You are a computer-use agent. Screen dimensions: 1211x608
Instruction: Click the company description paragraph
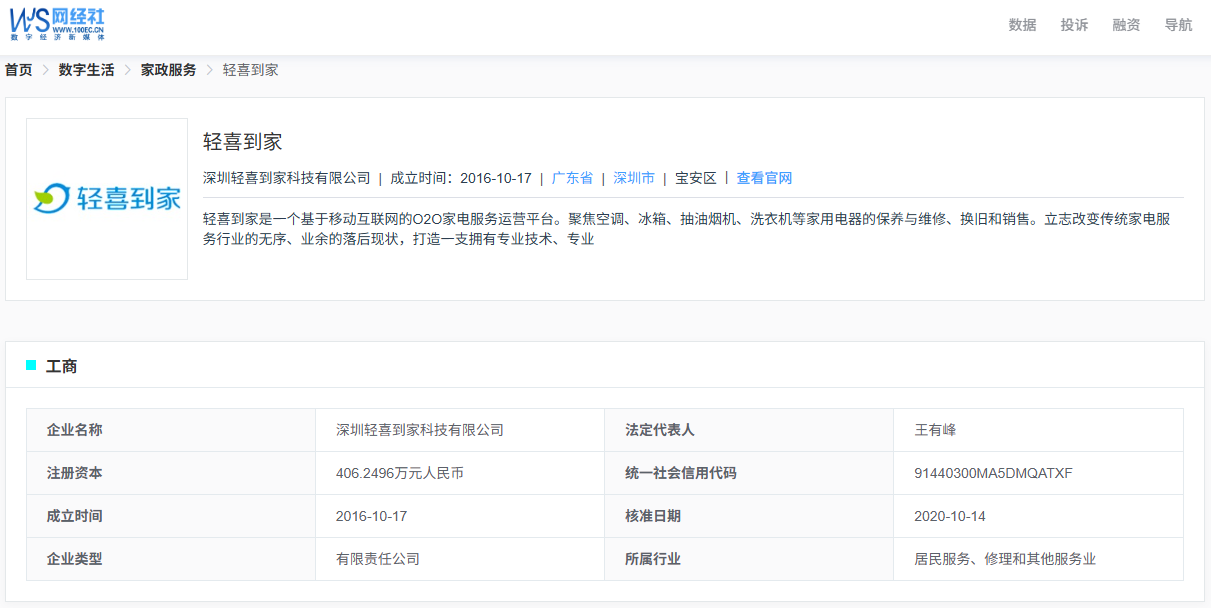pos(693,229)
